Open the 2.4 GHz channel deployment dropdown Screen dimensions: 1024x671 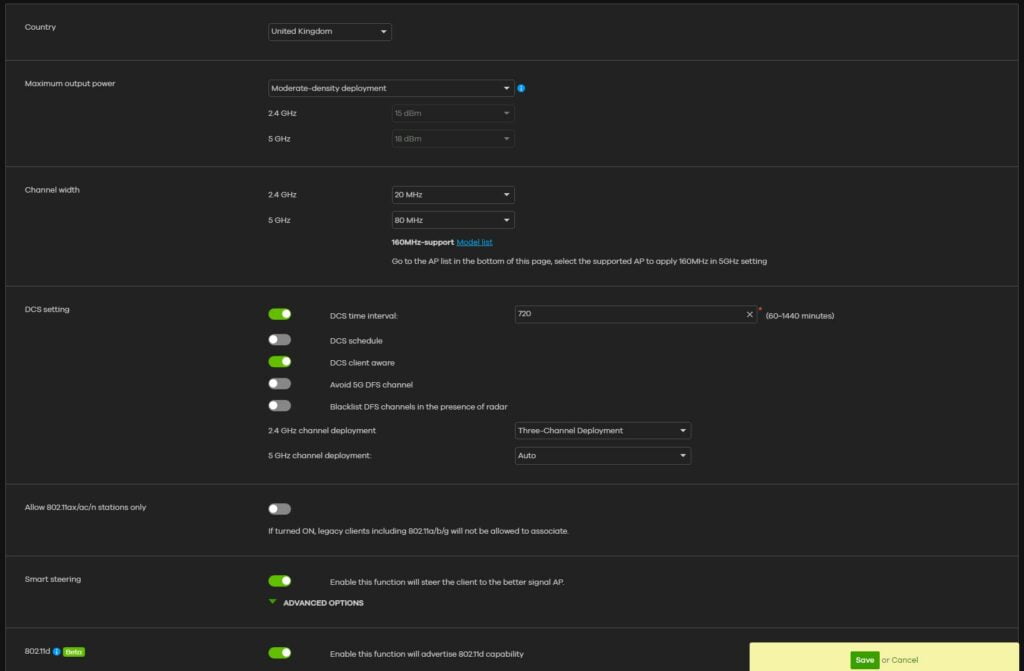(602, 431)
